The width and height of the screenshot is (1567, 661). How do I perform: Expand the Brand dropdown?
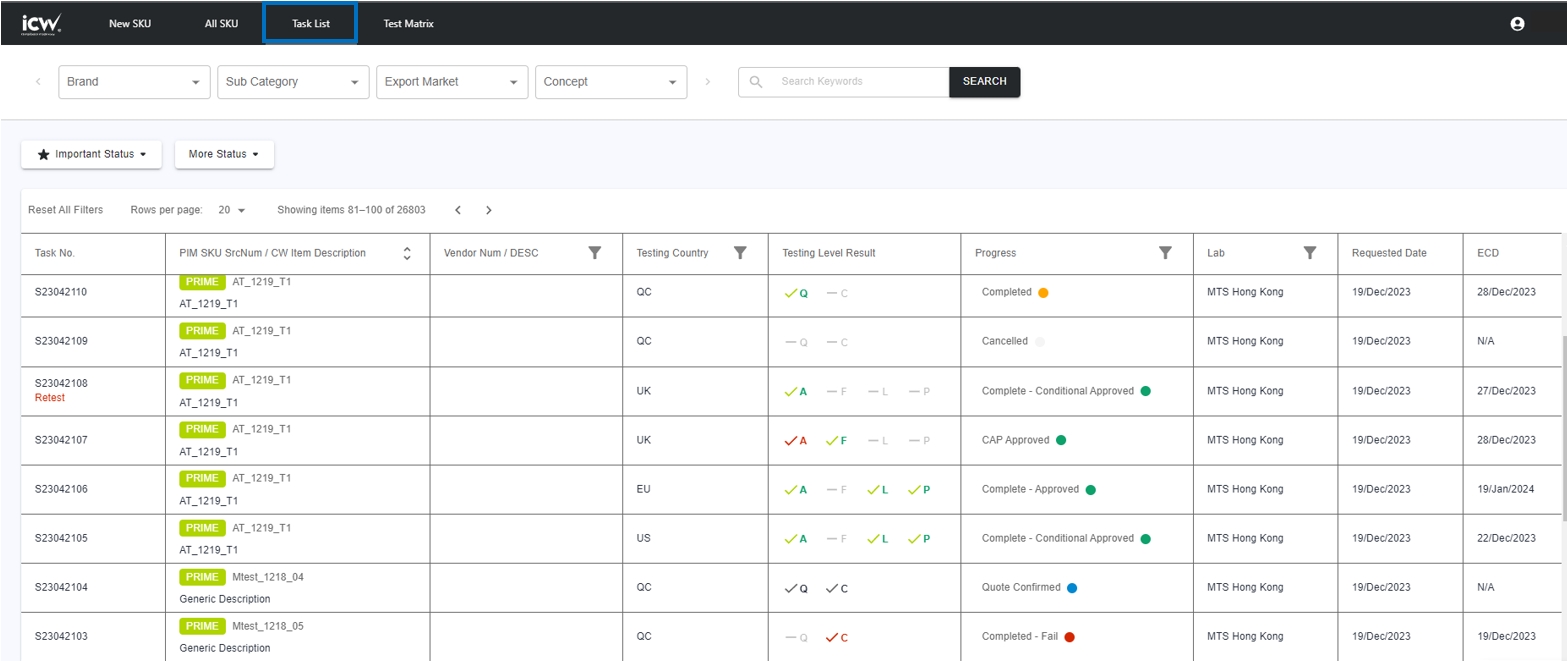(x=134, y=82)
